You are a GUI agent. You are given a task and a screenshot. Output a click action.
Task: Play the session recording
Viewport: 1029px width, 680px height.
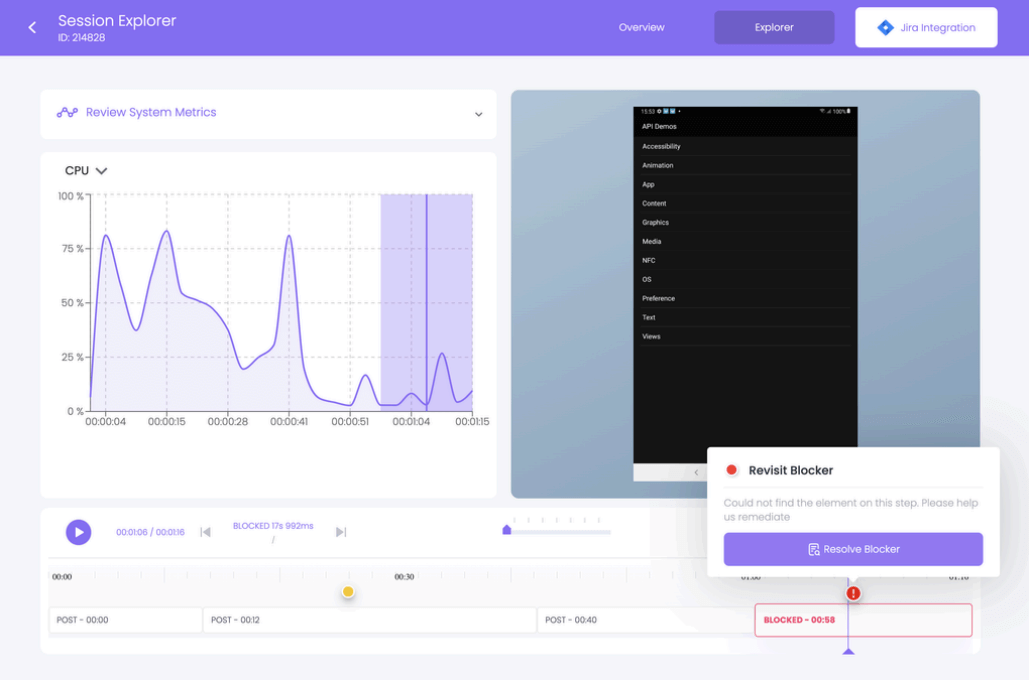(x=78, y=532)
